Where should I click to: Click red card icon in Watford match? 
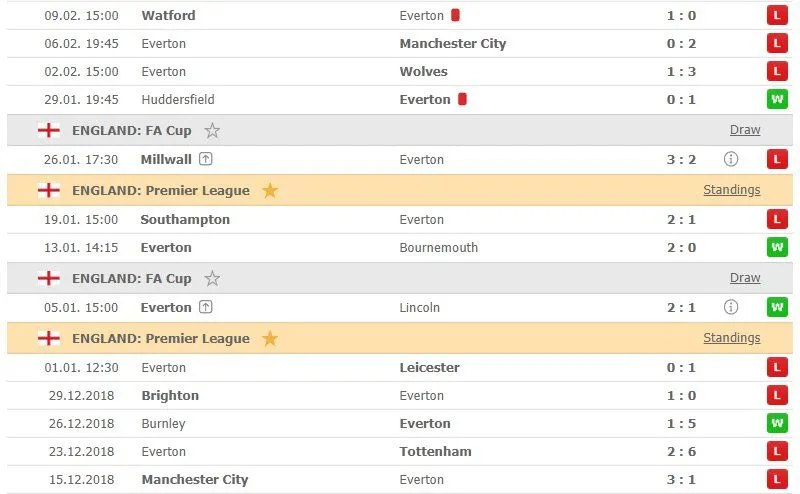(x=455, y=15)
